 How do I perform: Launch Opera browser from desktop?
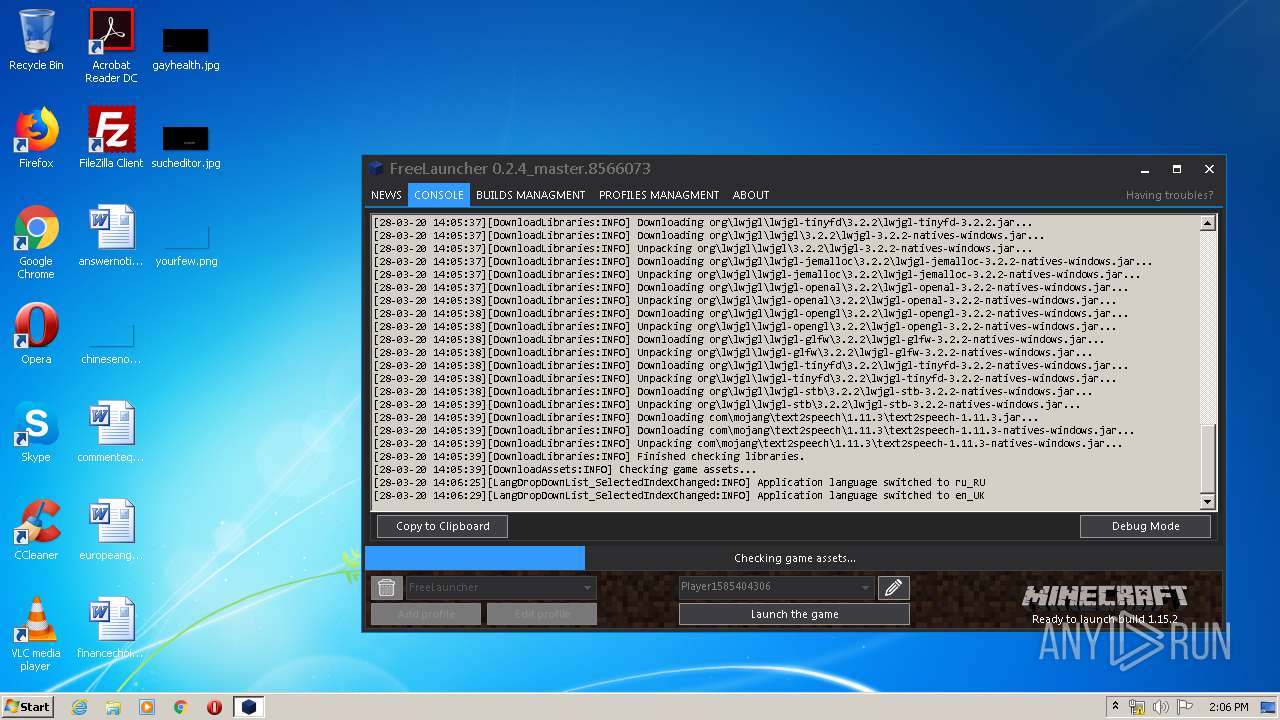coord(36,334)
